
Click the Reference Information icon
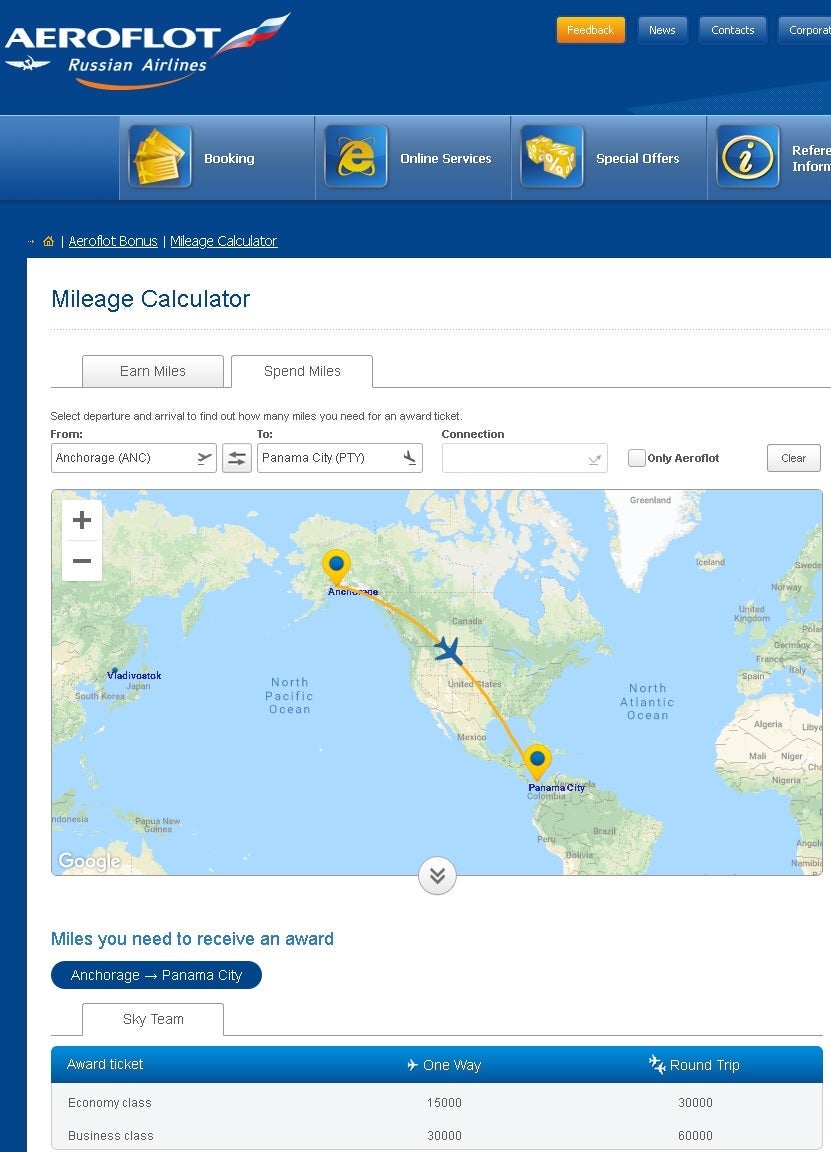(748, 157)
